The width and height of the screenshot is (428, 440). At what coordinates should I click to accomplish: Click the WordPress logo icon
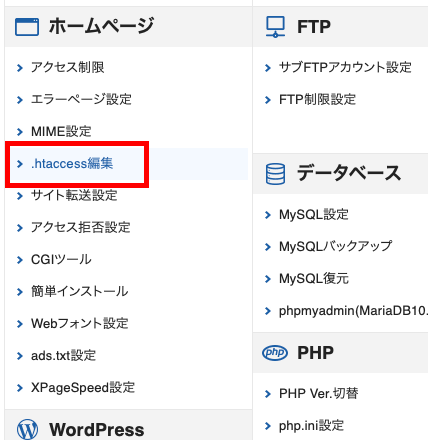point(27,429)
